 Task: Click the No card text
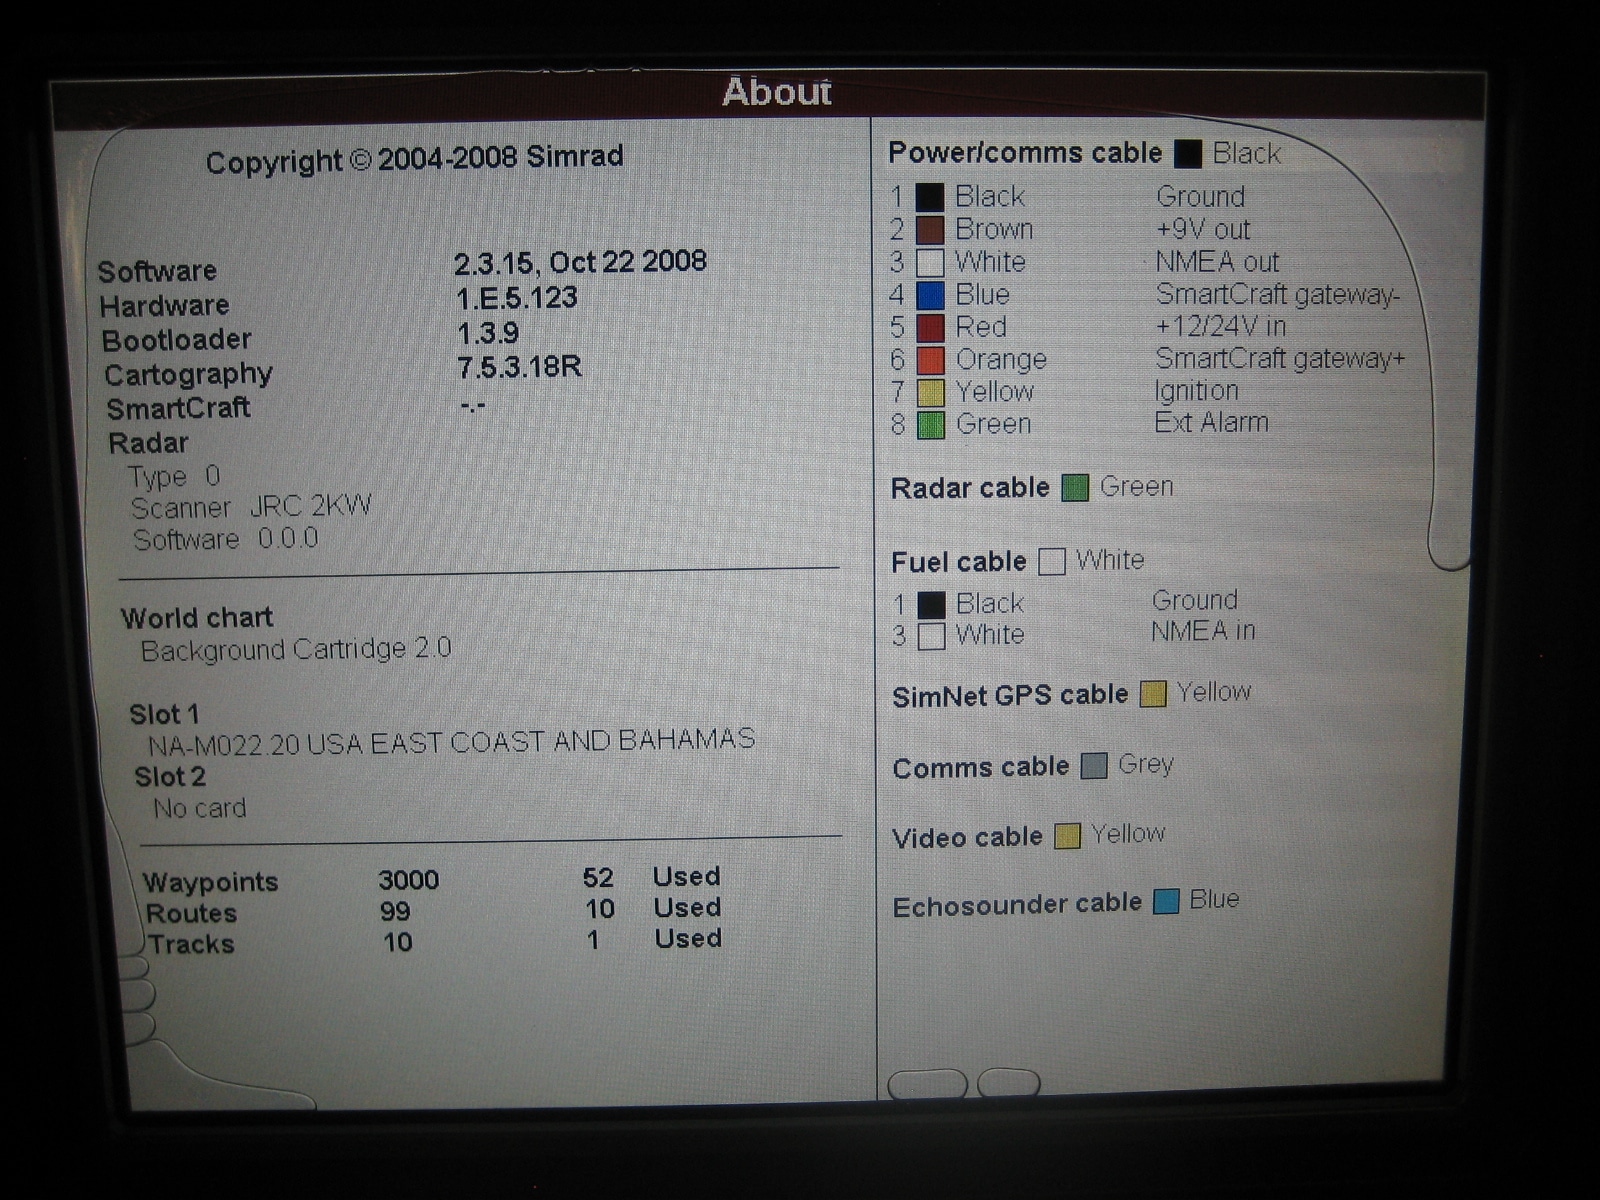click(x=200, y=808)
